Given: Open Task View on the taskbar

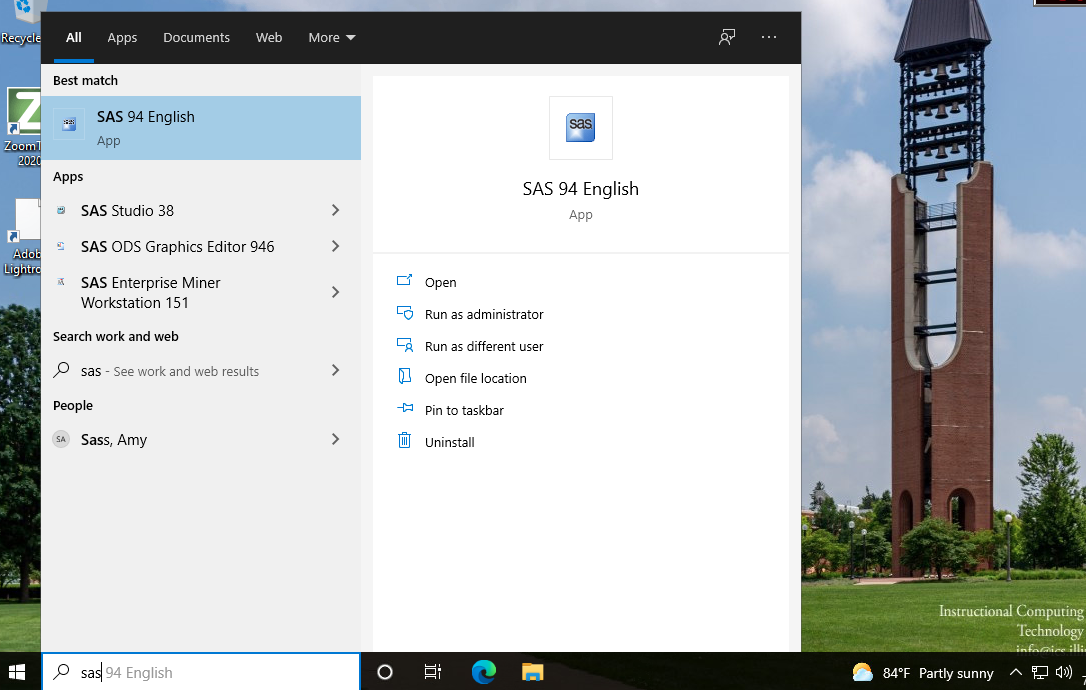Looking at the screenshot, I should tap(433, 671).
